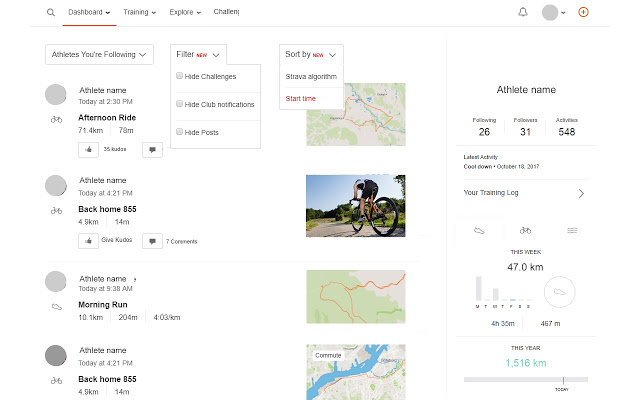Screen dimensions: 640x400
Task: Click the yearly goal progress bar
Action: 526,380
